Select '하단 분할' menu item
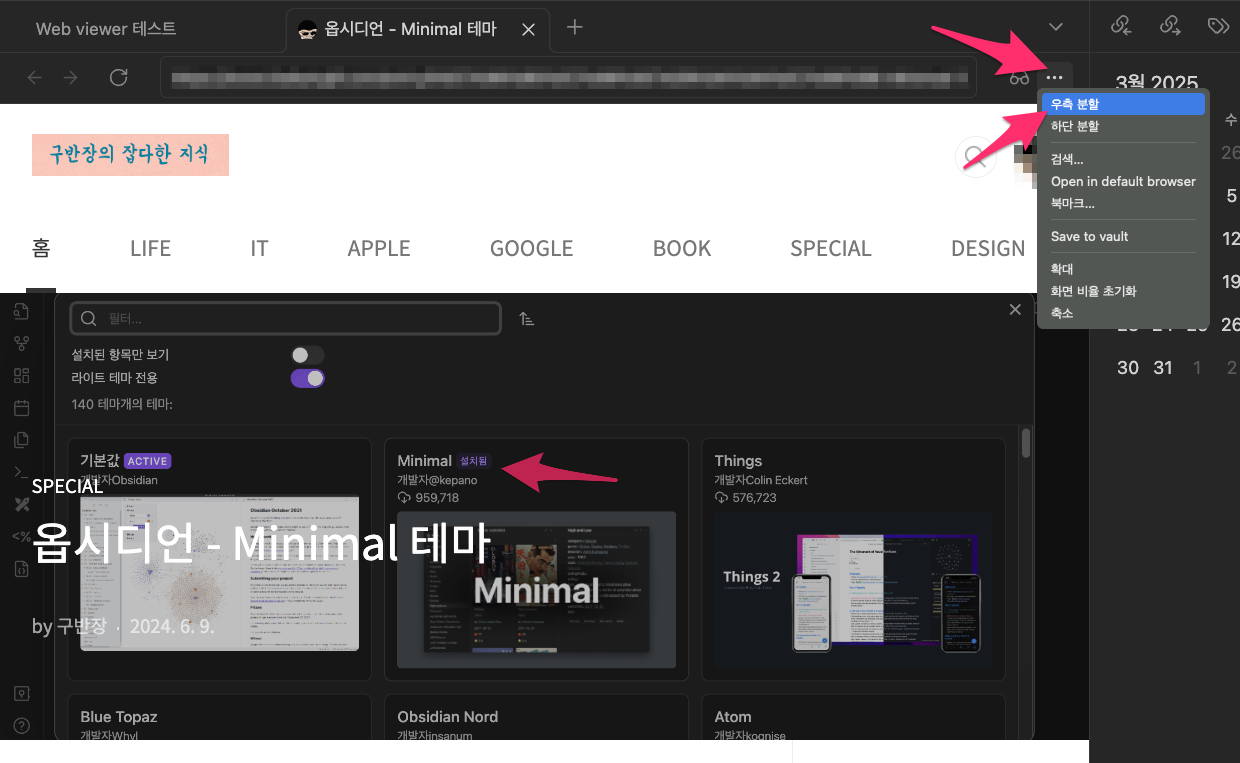 point(1123,127)
